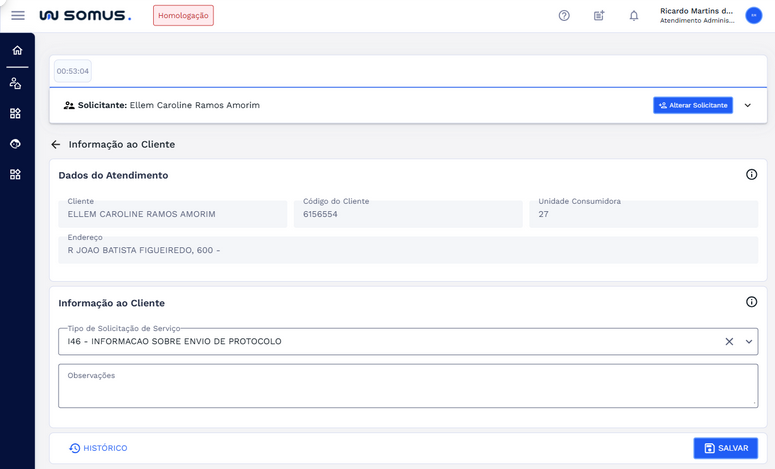Viewport: 775px width, 469px height.
Task: Open the person-and-house sidebar icon
Action: point(15,84)
